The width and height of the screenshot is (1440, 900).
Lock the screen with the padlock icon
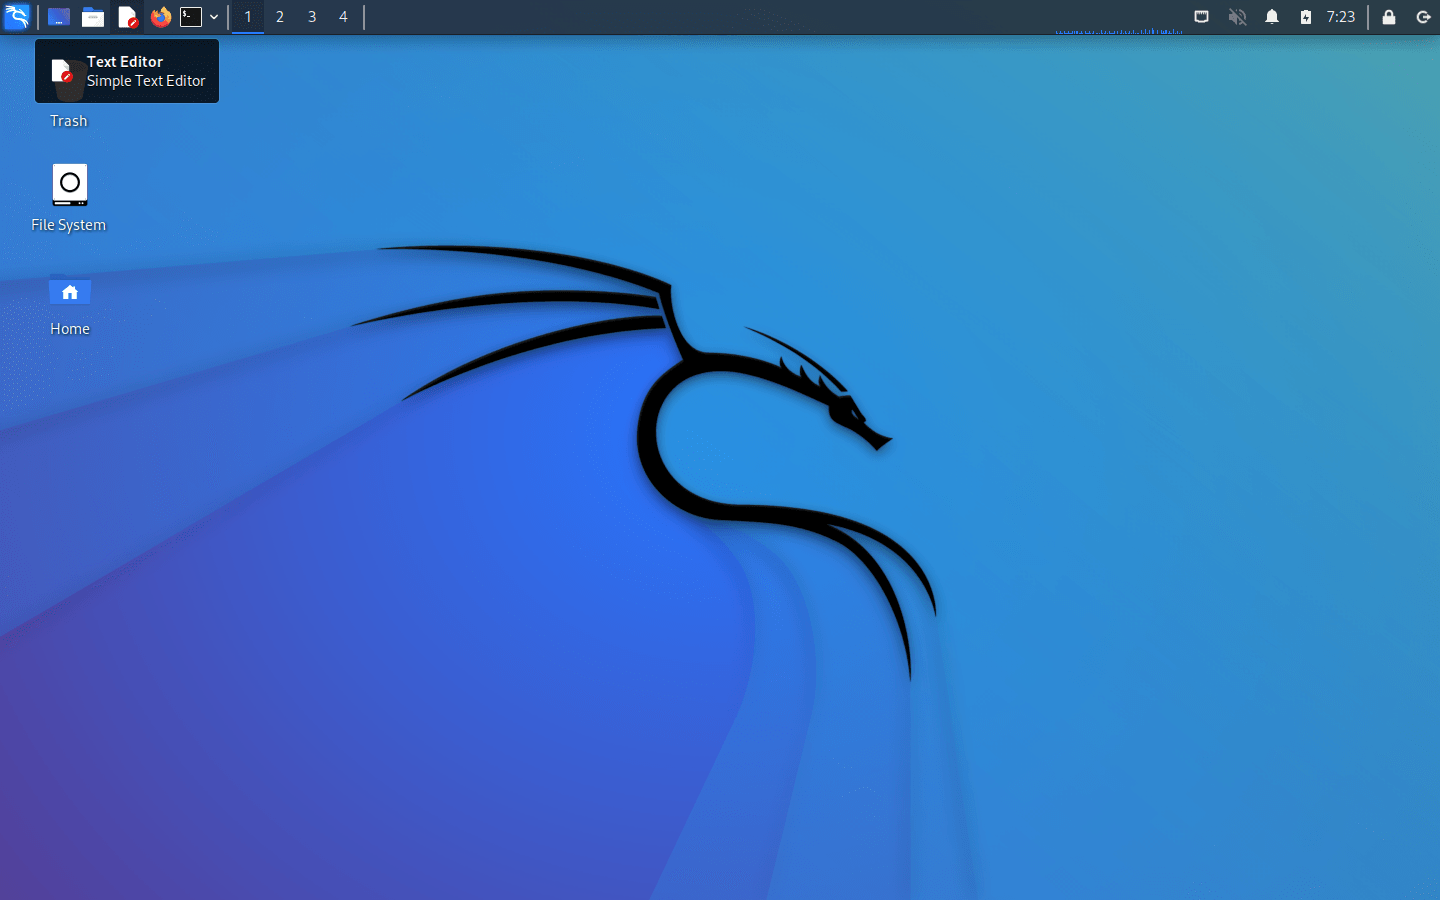(x=1388, y=17)
